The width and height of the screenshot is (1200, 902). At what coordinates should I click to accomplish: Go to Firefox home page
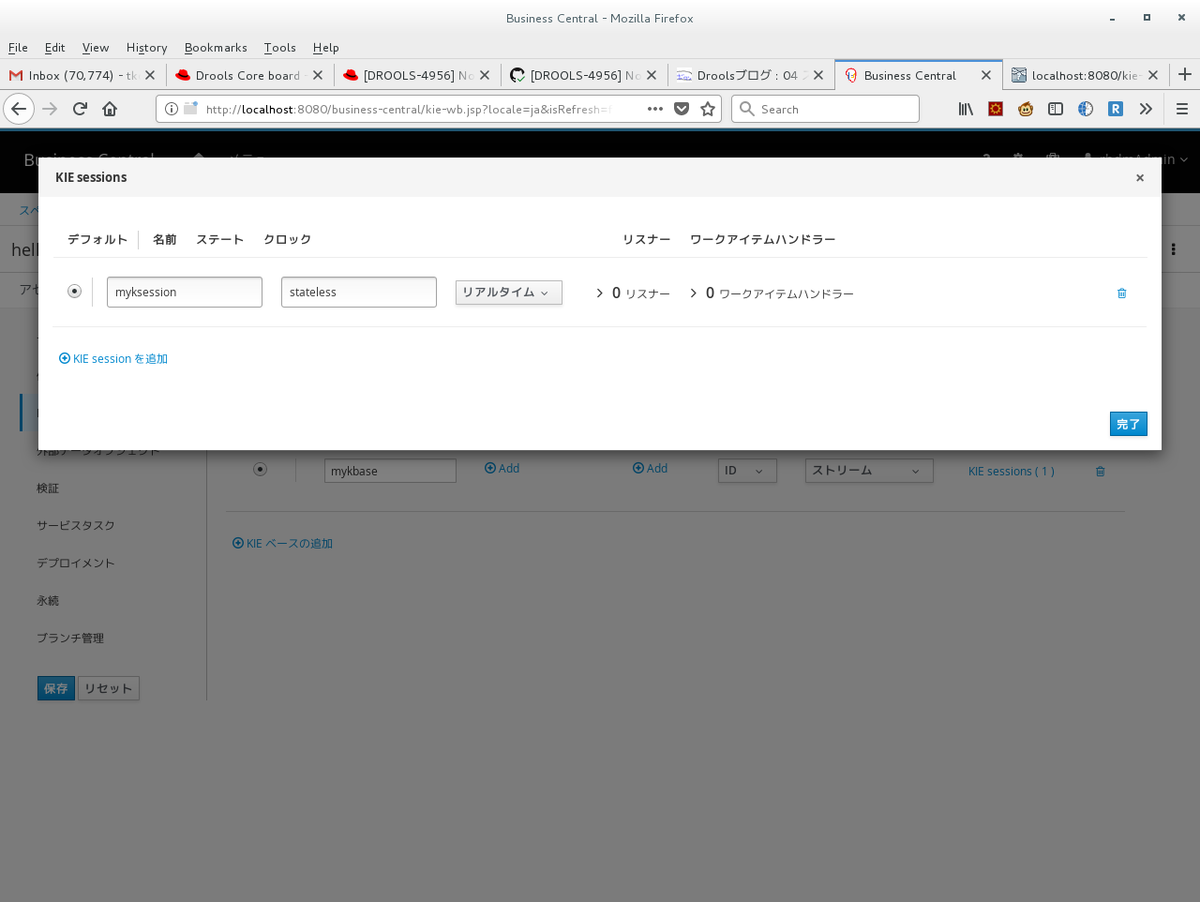(x=110, y=109)
